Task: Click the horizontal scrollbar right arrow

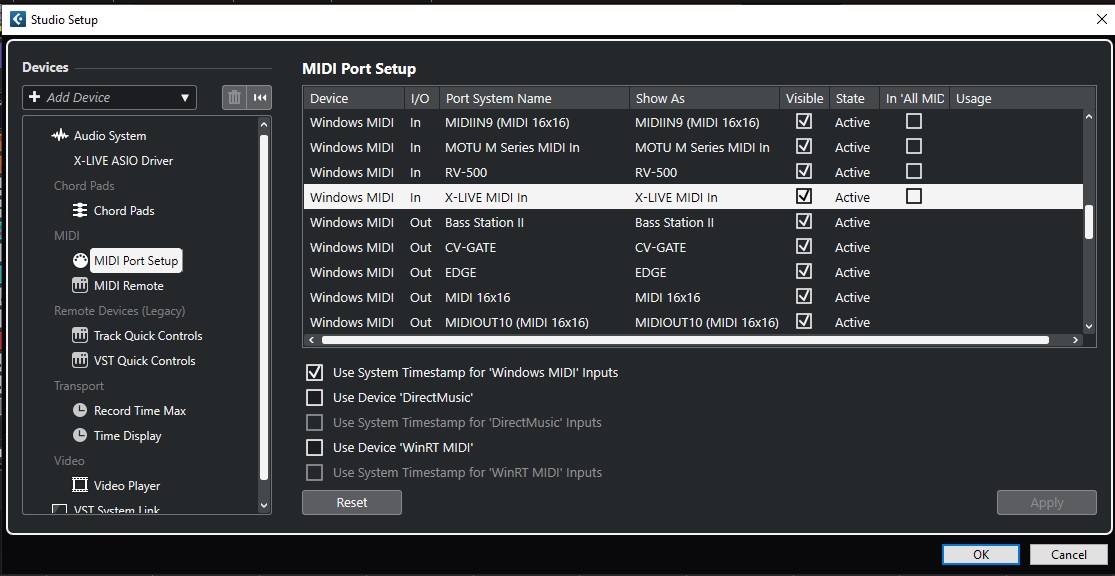Action: pyautogui.click(x=1076, y=341)
